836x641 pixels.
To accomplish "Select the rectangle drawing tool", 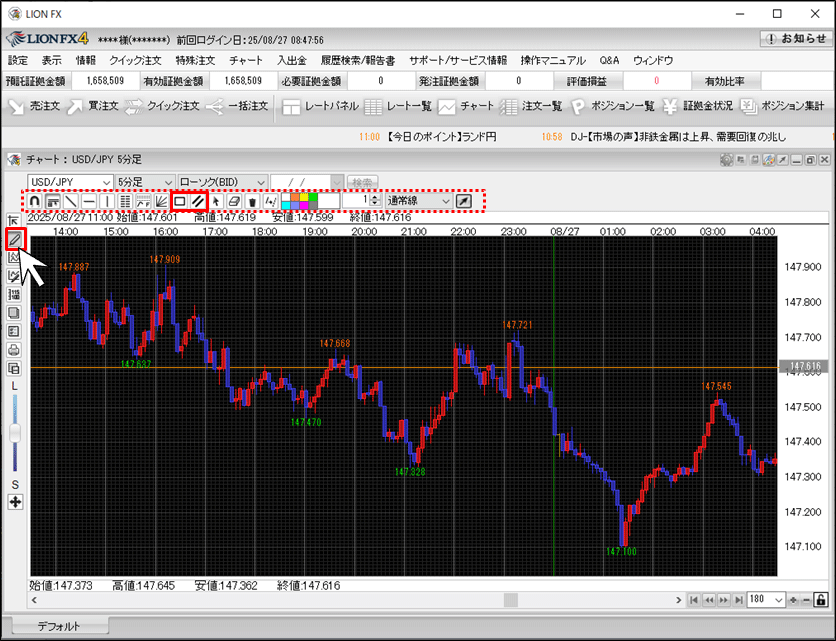I will pyautogui.click(x=180, y=201).
